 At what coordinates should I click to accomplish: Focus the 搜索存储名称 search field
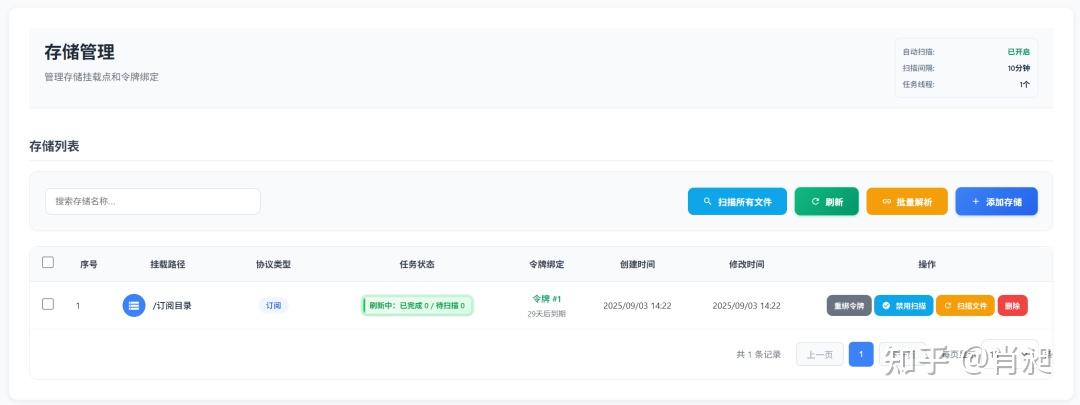[x=152, y=201]
